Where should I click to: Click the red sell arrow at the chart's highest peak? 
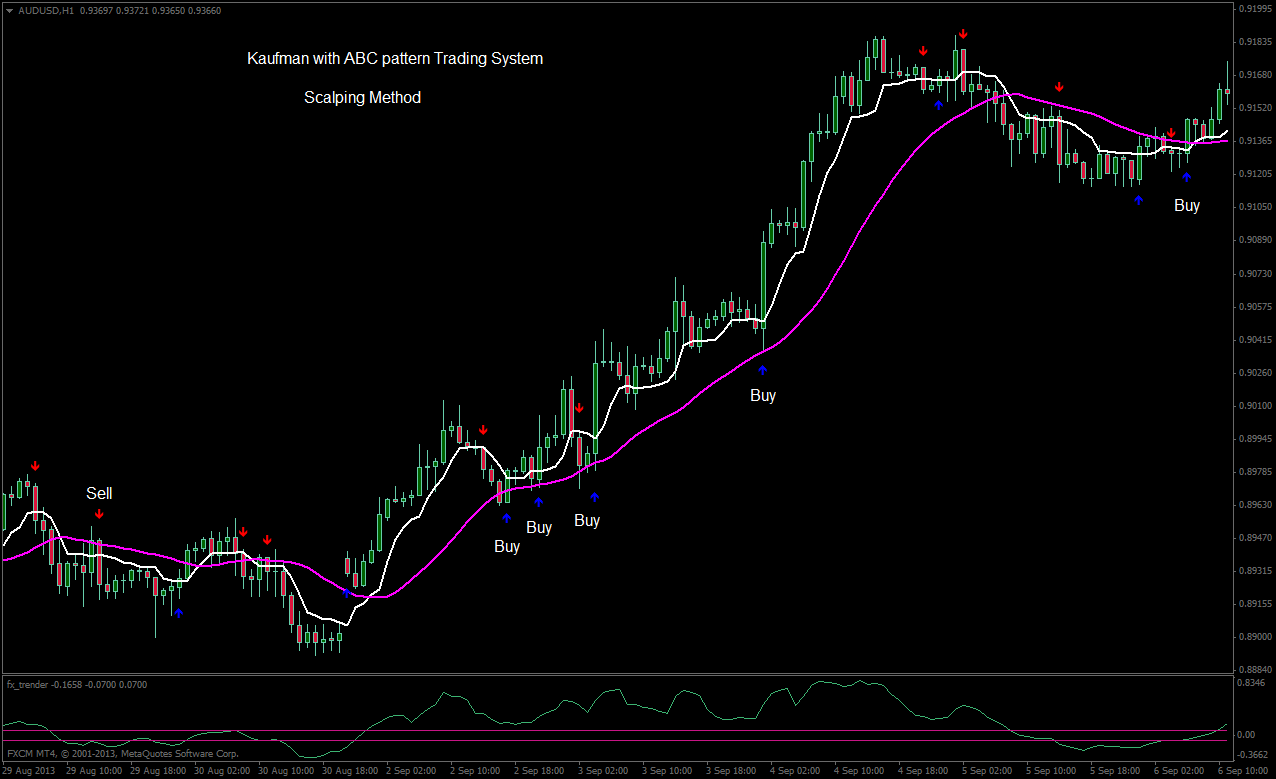962,33
